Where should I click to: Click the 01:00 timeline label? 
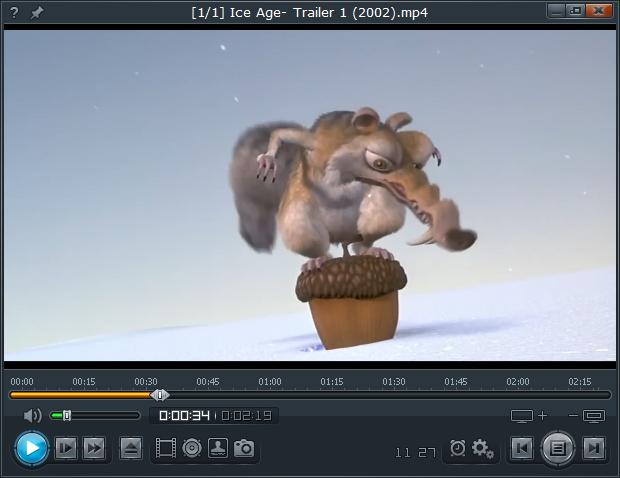click(270, 382)
